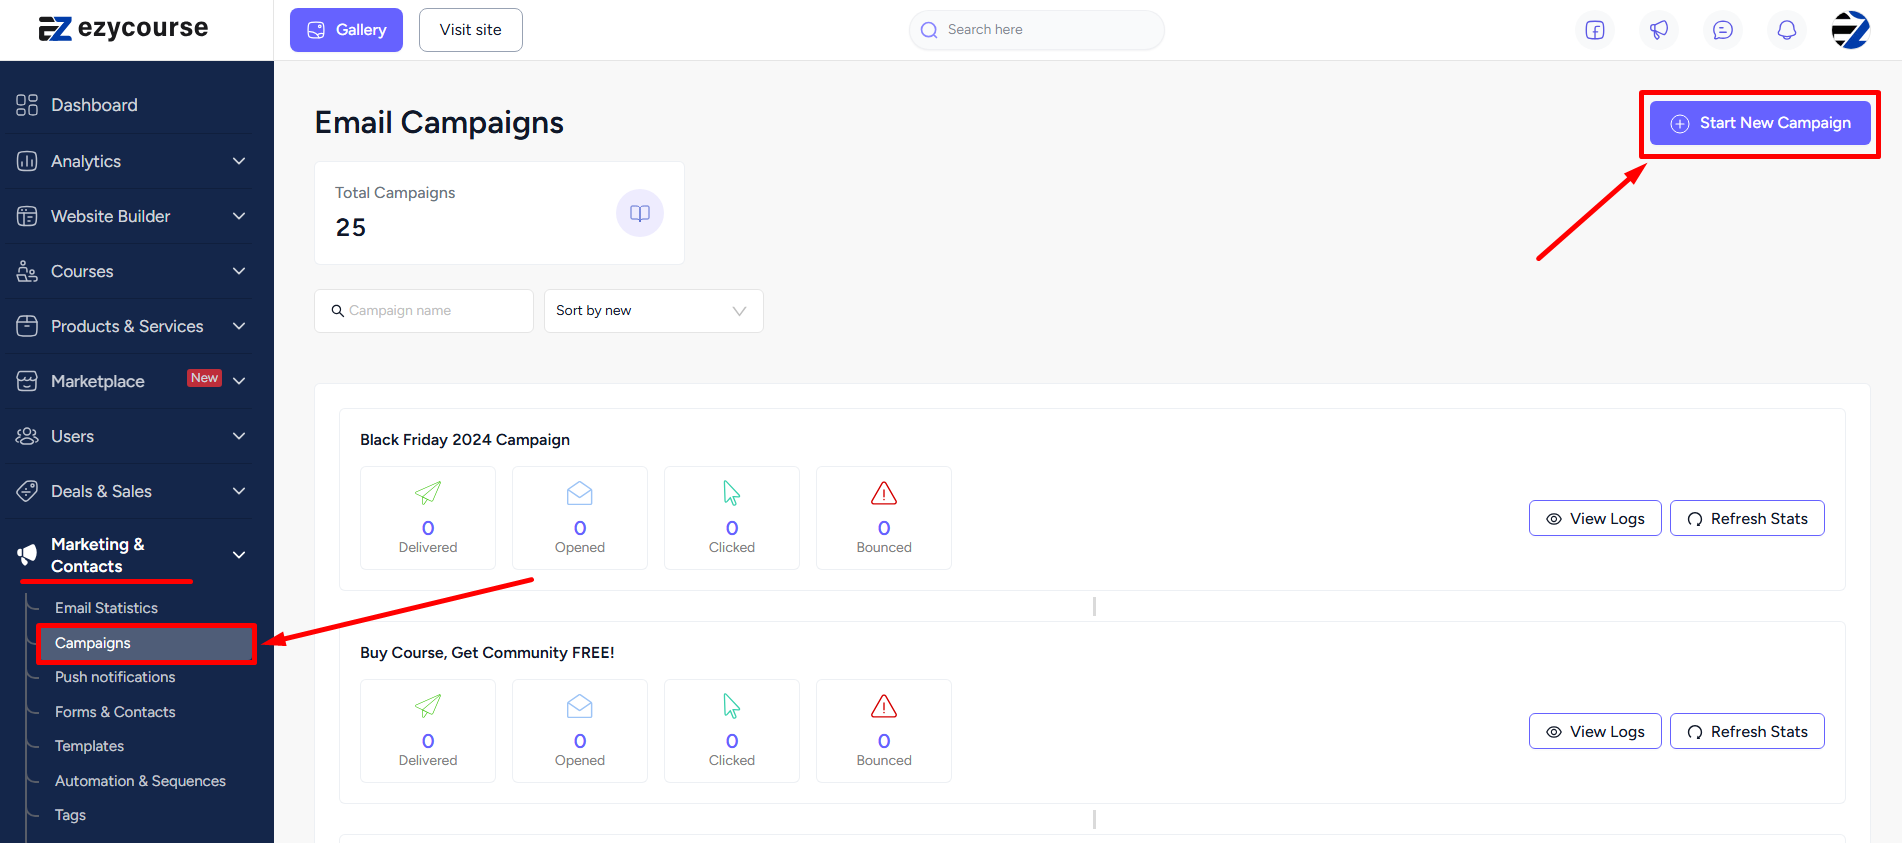Expand the Website Builder chevron
1902x843 pixels.
(239, 216)
